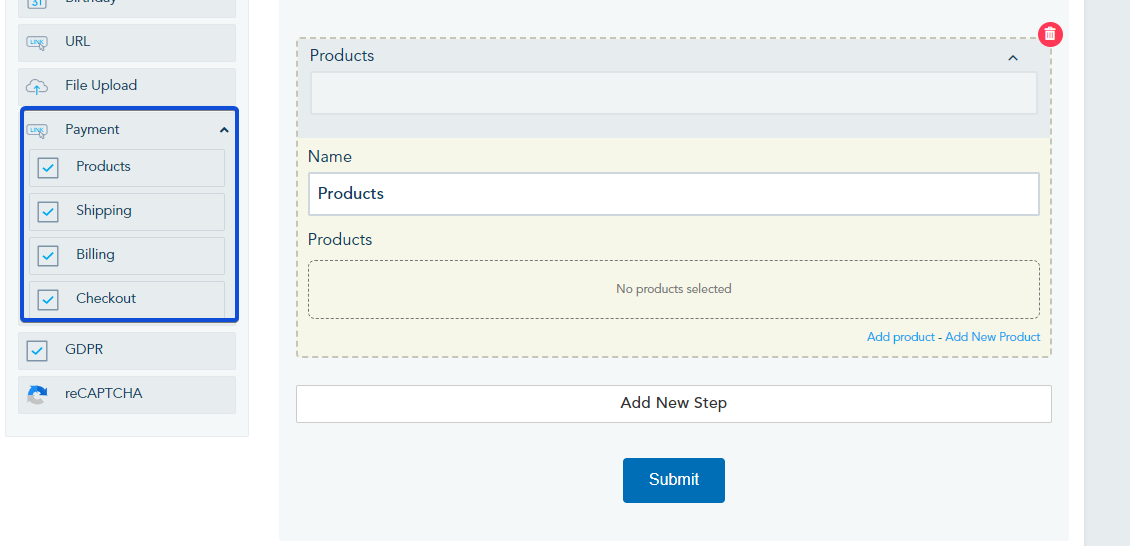Click the Add New Step button
This screenshot has height=546, width=1130.
[x=673, y=404]
